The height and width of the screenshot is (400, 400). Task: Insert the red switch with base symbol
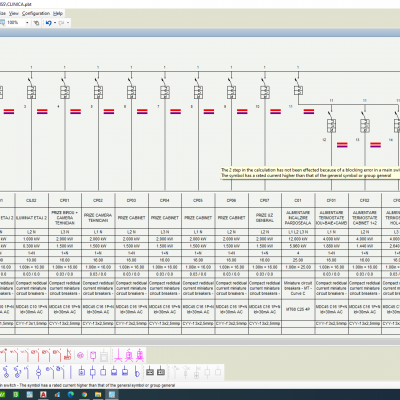68,355
